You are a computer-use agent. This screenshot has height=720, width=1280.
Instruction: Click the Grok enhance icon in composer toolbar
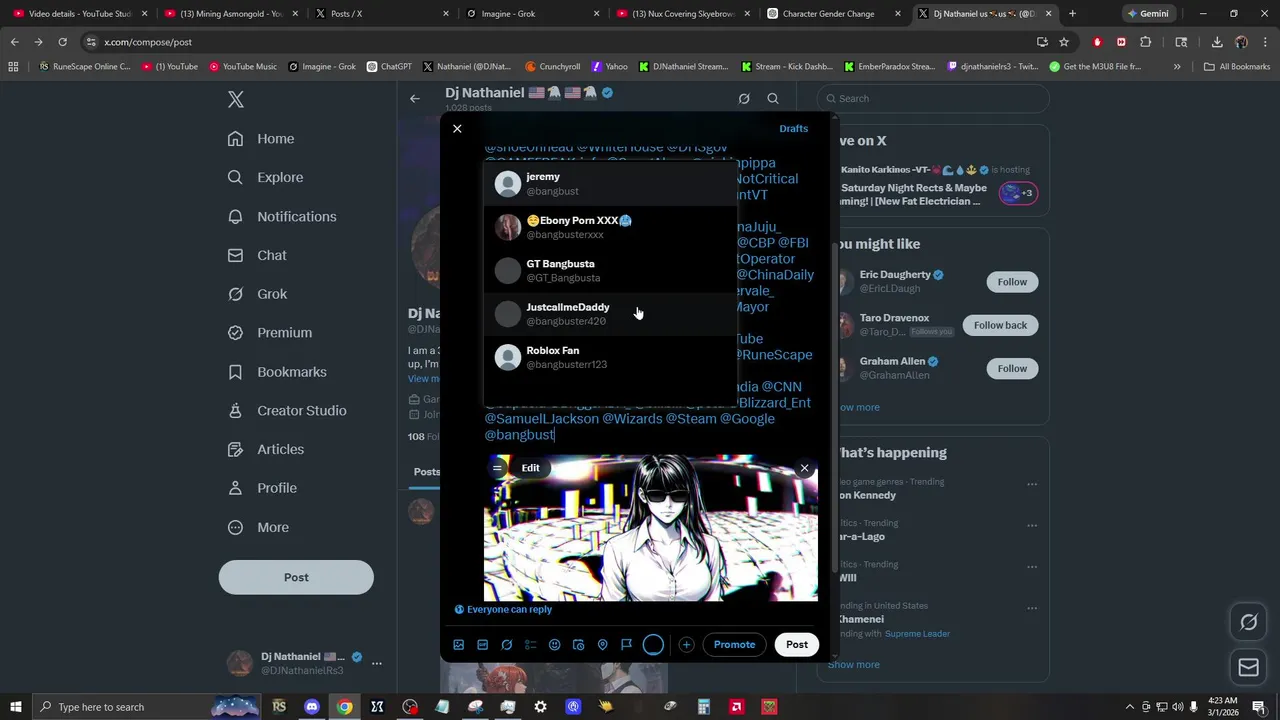[x=507, y=645]
